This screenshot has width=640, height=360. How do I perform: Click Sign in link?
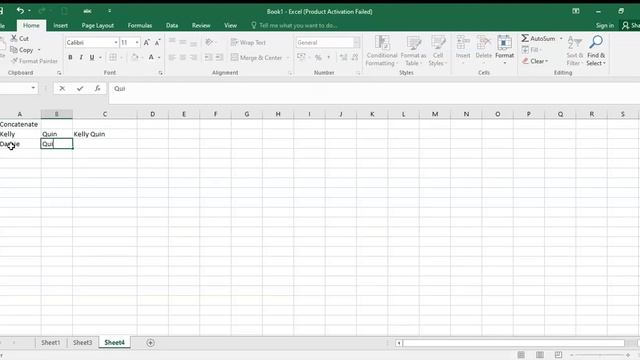[604, 25]
